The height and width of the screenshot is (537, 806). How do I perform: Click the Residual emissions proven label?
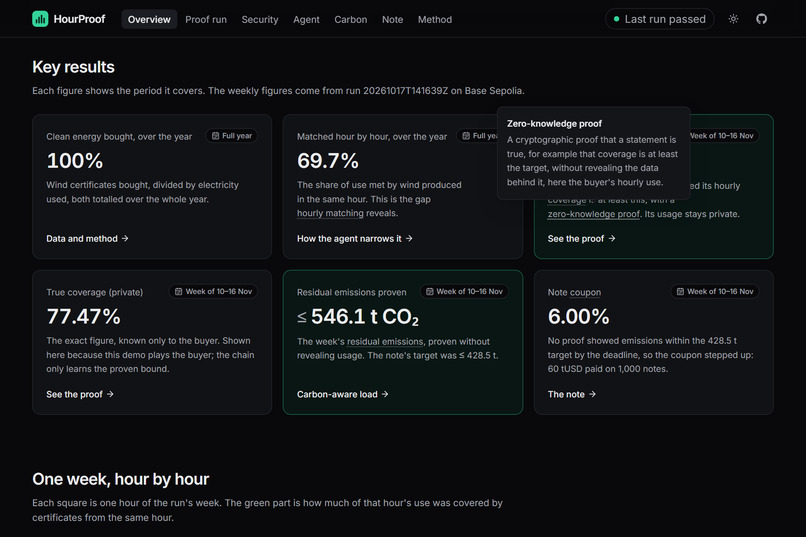(x=352, y=292)
